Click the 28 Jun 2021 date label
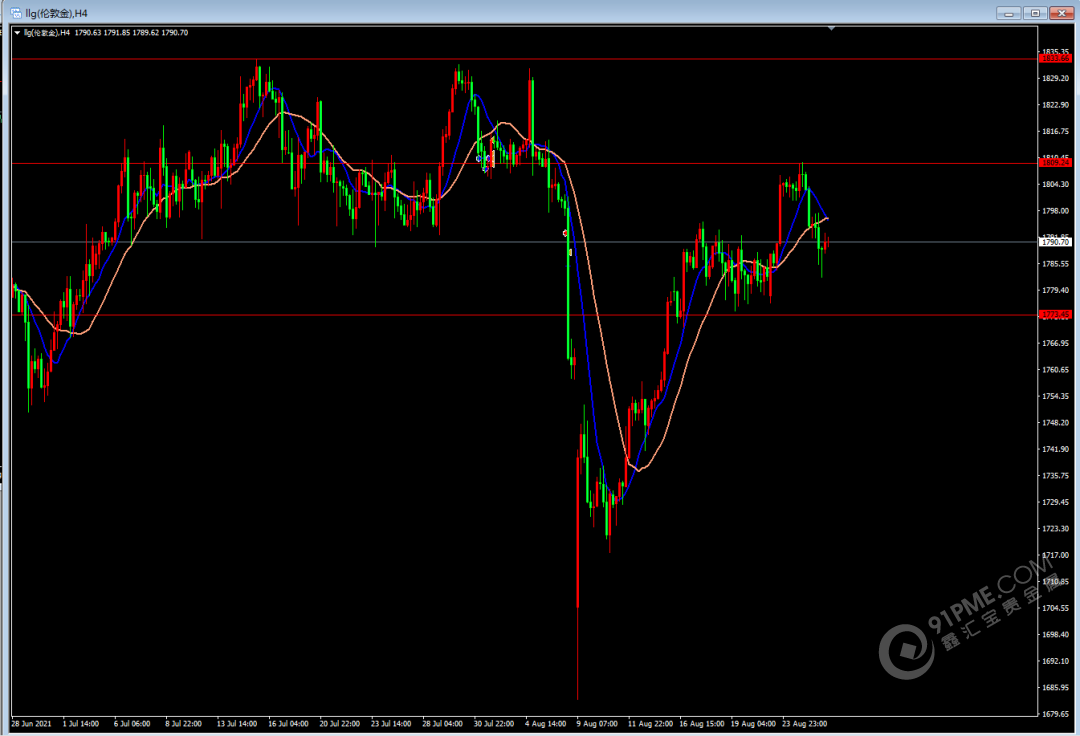This screenshot has height=736, width=1080. click(x=30, y=722)
